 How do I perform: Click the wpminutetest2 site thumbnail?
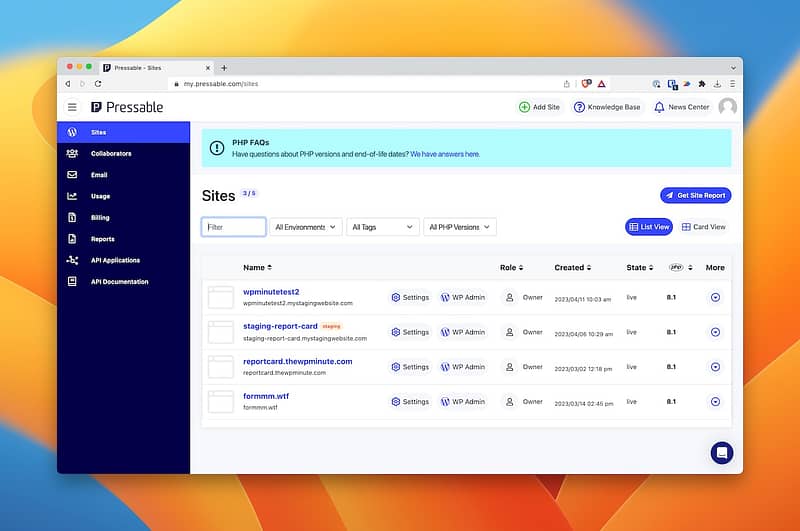point(220,297)
